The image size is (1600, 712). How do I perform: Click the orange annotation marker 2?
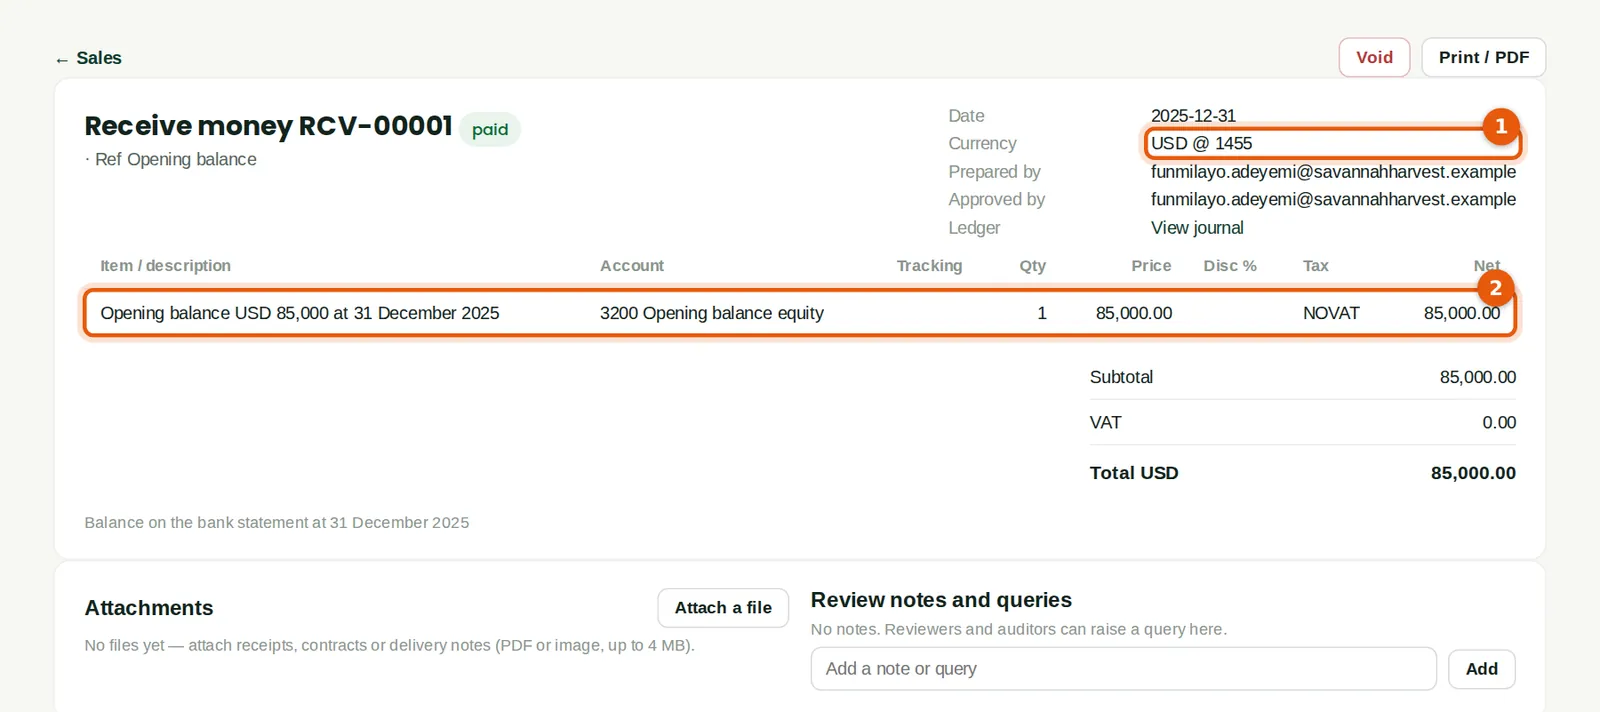[1495, 288]
